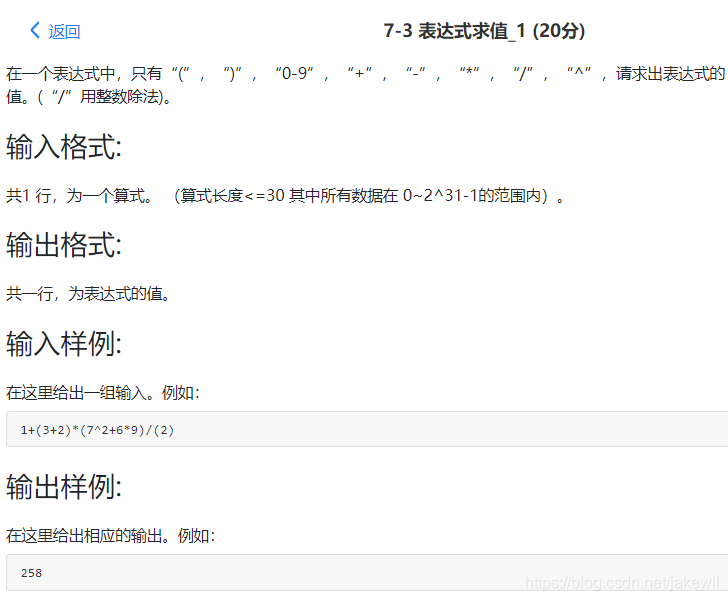The height and width of the screenshot is (601, 728).
Task: Click the back chevron arrow icon
Action: [x=35, y=30]
